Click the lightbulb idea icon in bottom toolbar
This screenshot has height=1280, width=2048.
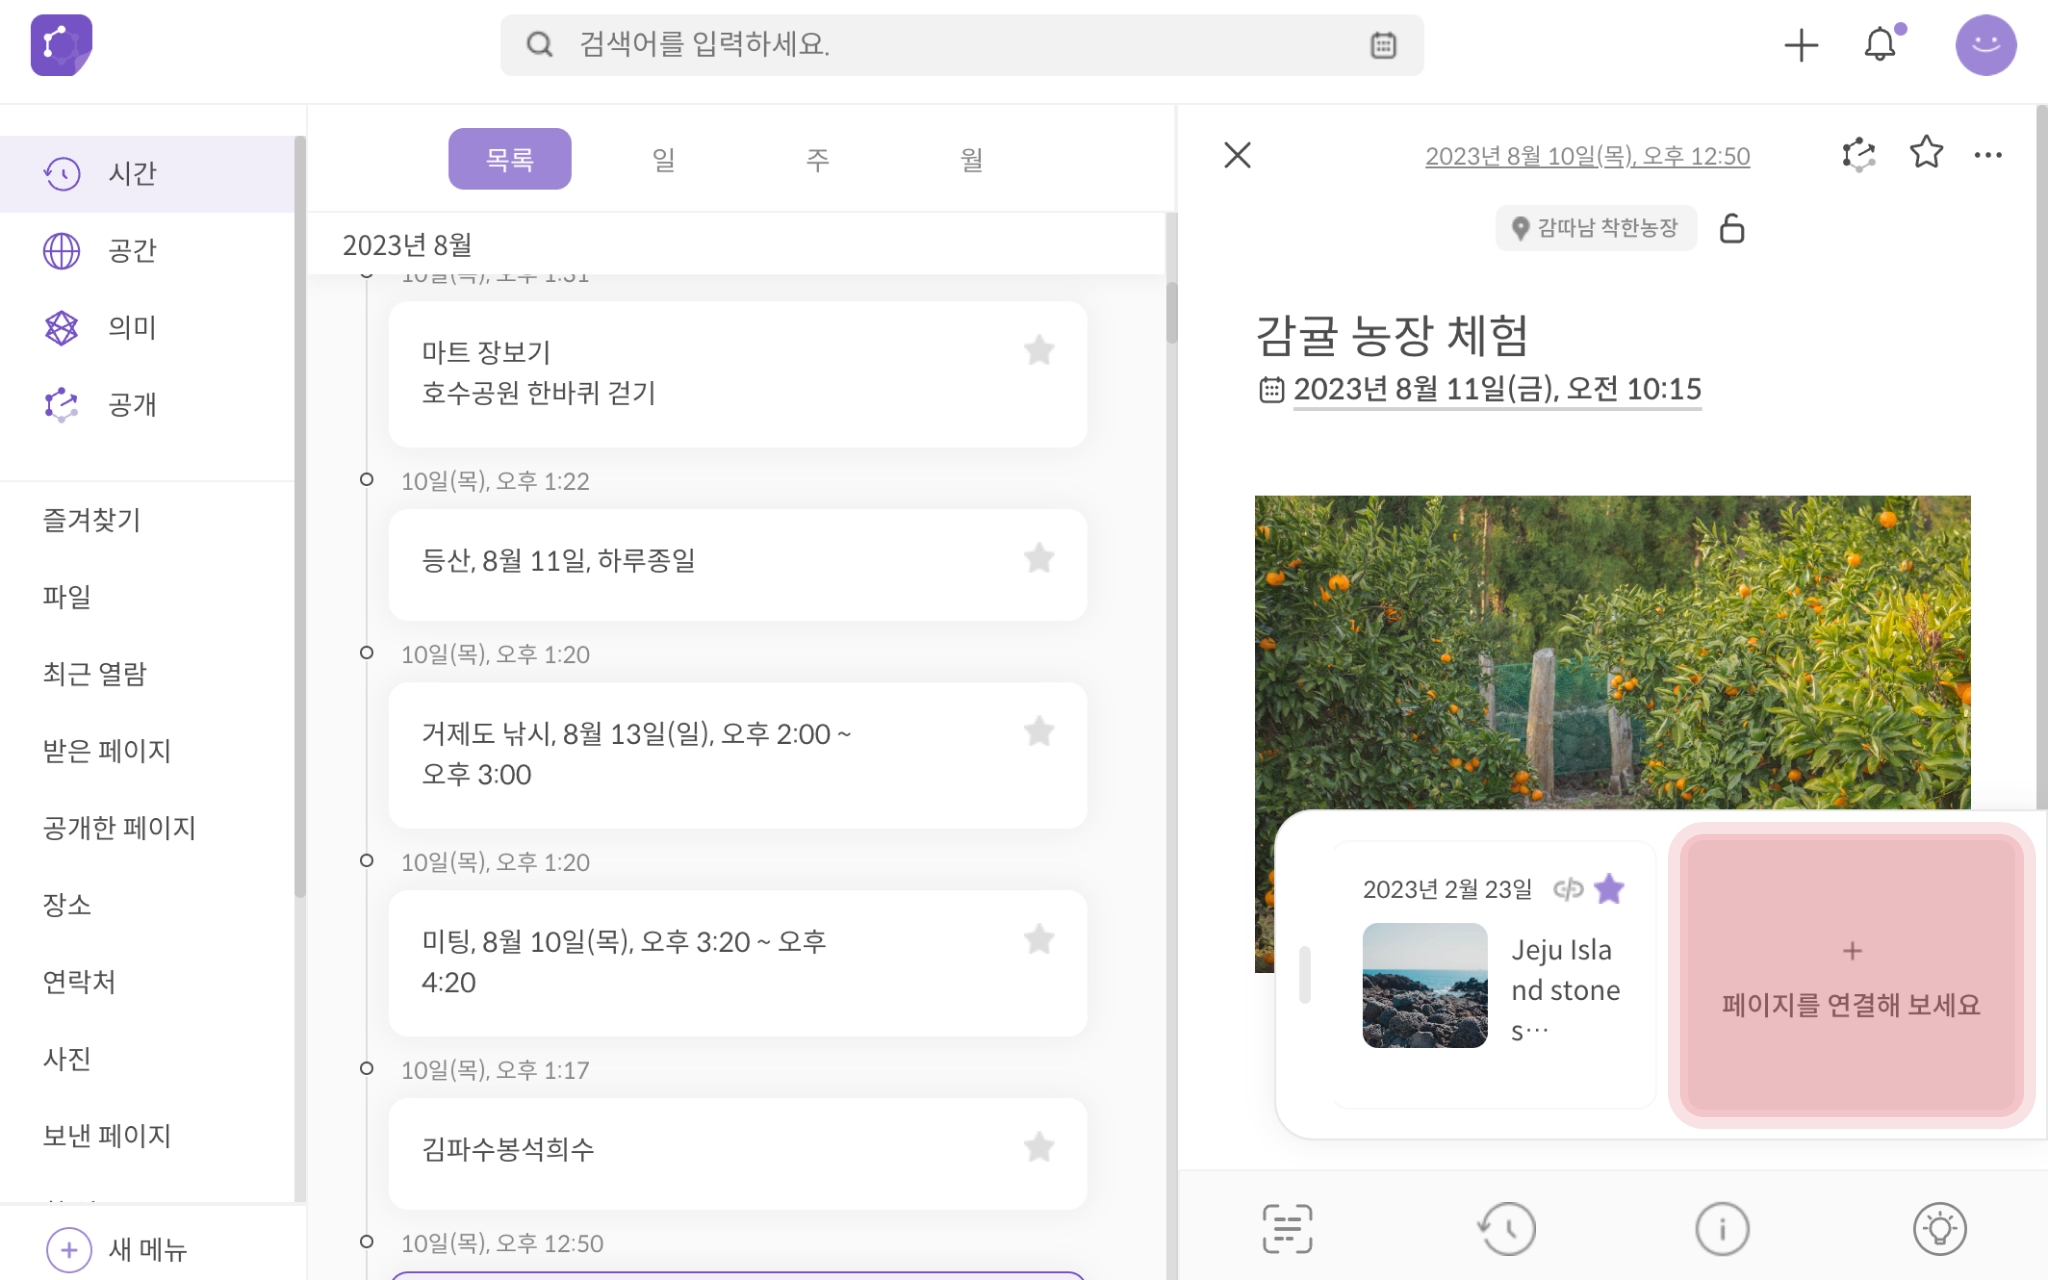(x=1940, y=1229)
